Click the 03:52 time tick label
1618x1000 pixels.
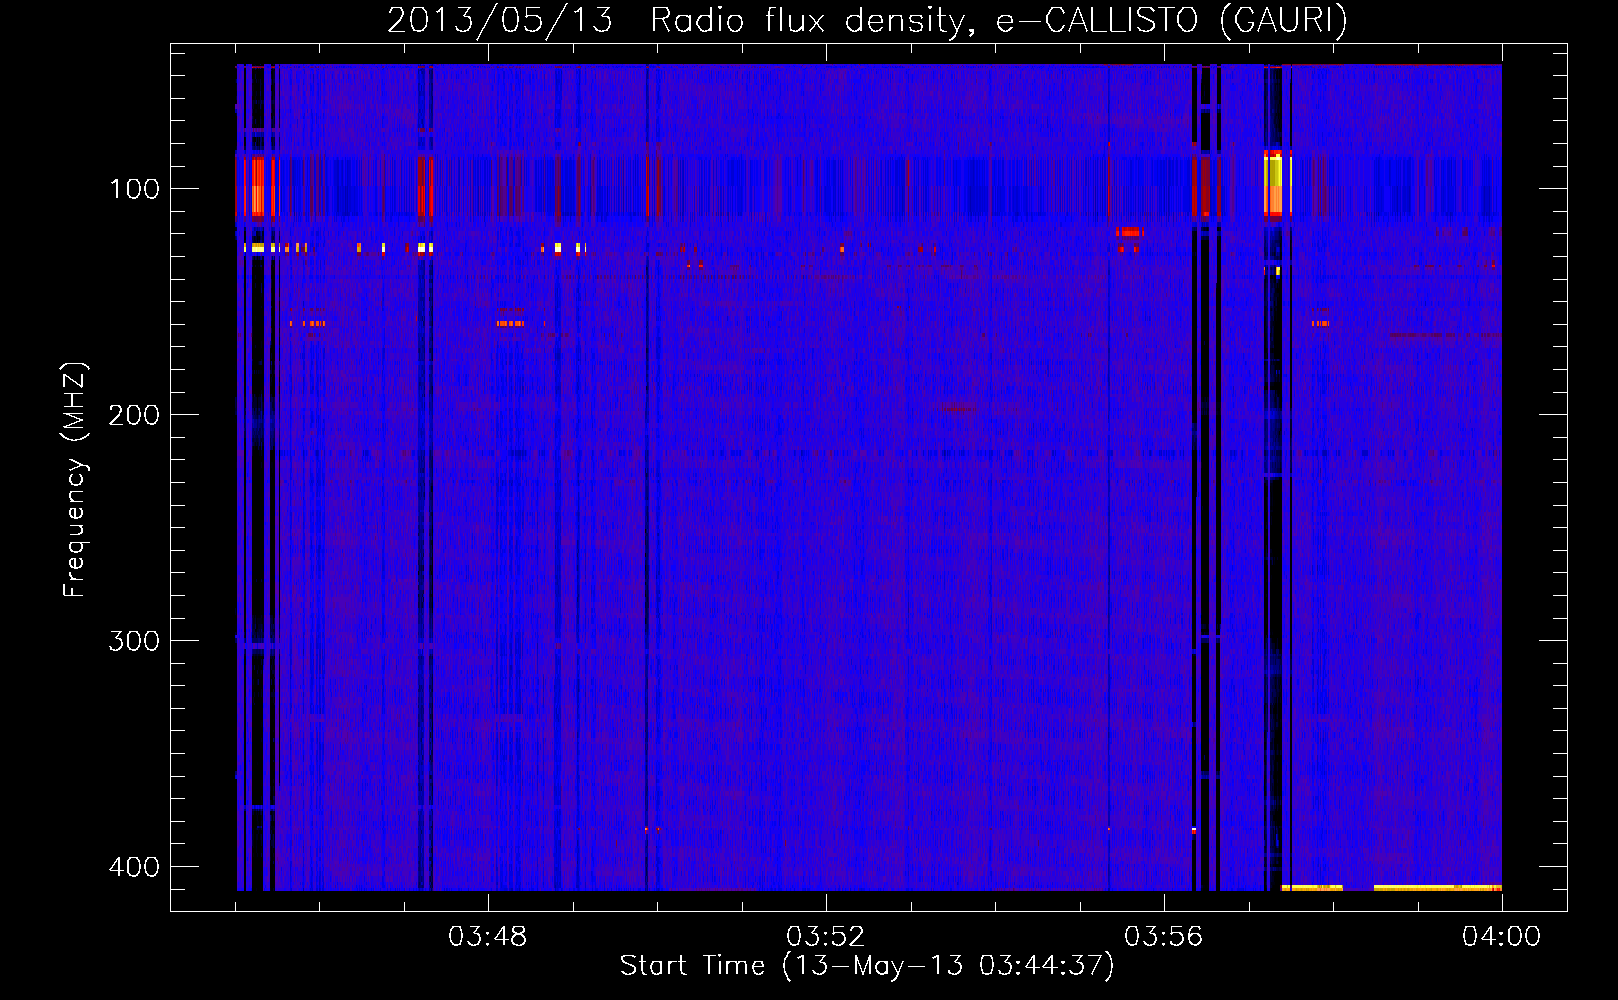click(x=826, y=937)
